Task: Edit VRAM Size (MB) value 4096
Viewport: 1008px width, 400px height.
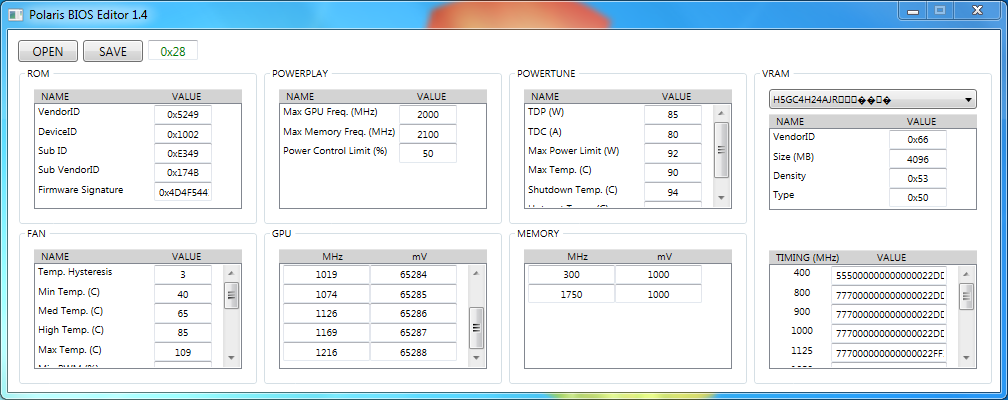Action: (x=917, y=159)
